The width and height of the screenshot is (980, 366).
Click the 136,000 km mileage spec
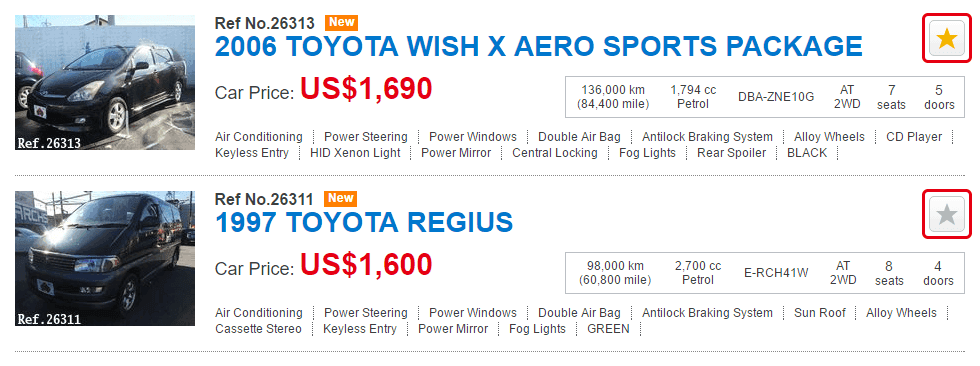pyautogui.click(x=613, y=97)
